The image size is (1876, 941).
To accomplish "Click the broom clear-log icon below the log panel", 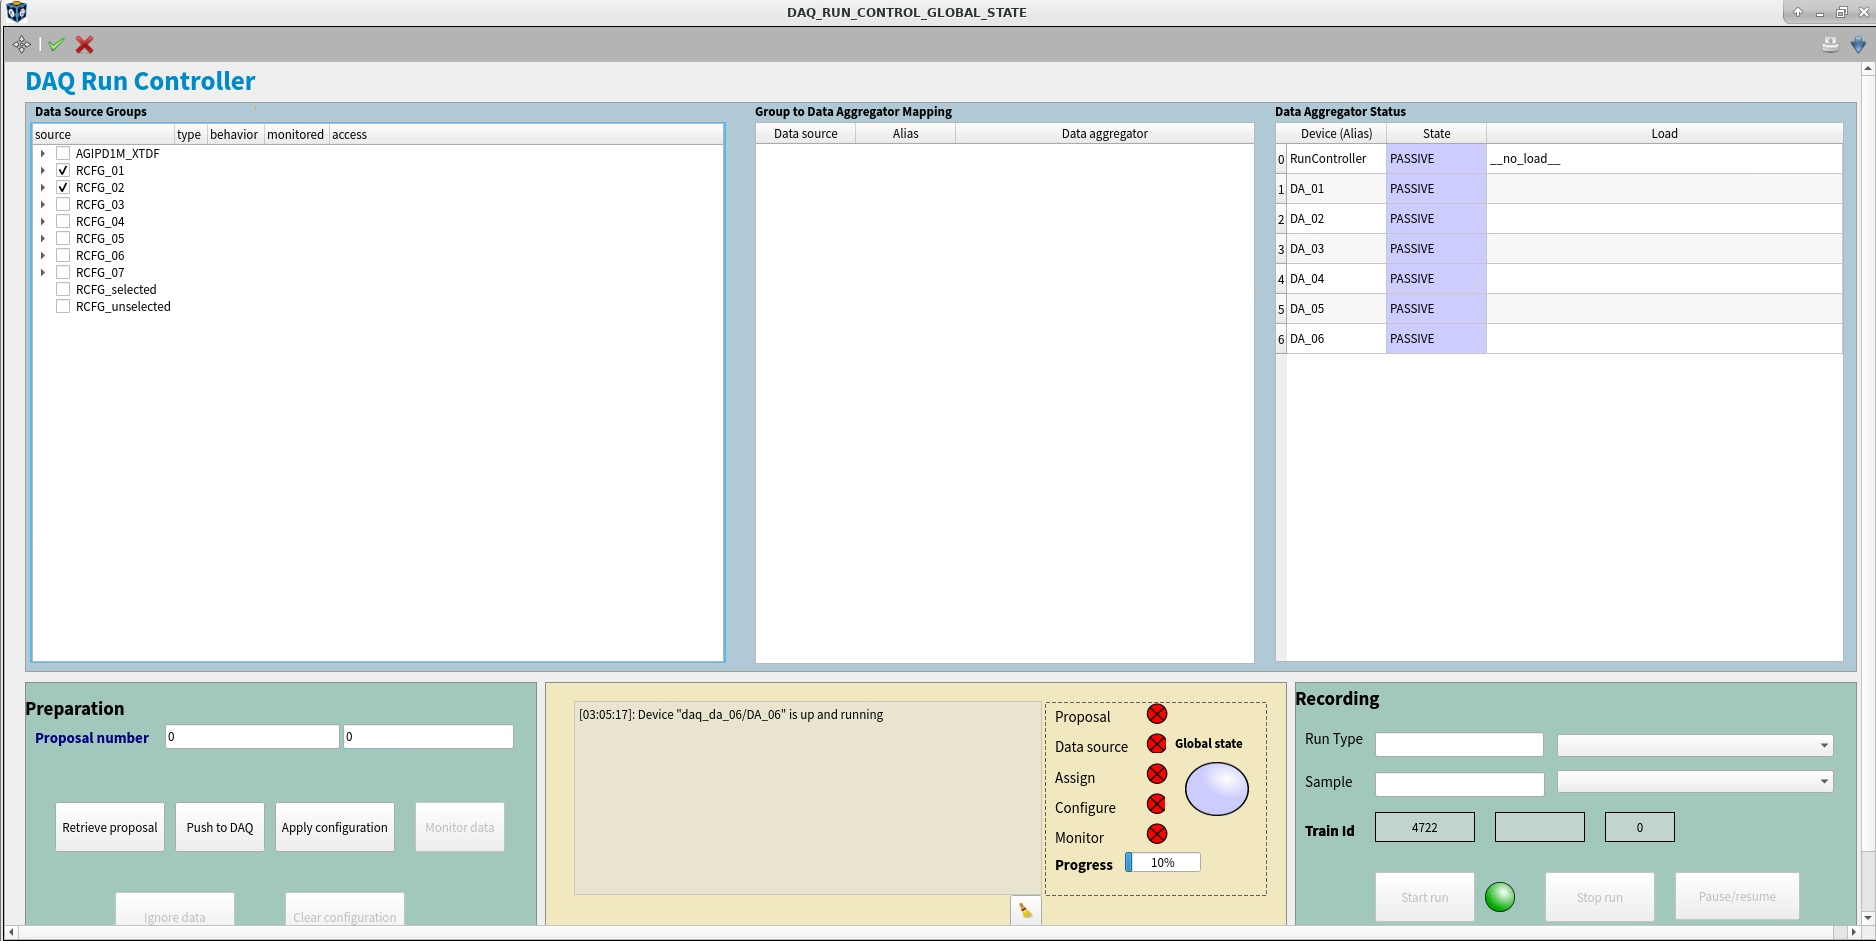I will 1024,911.
